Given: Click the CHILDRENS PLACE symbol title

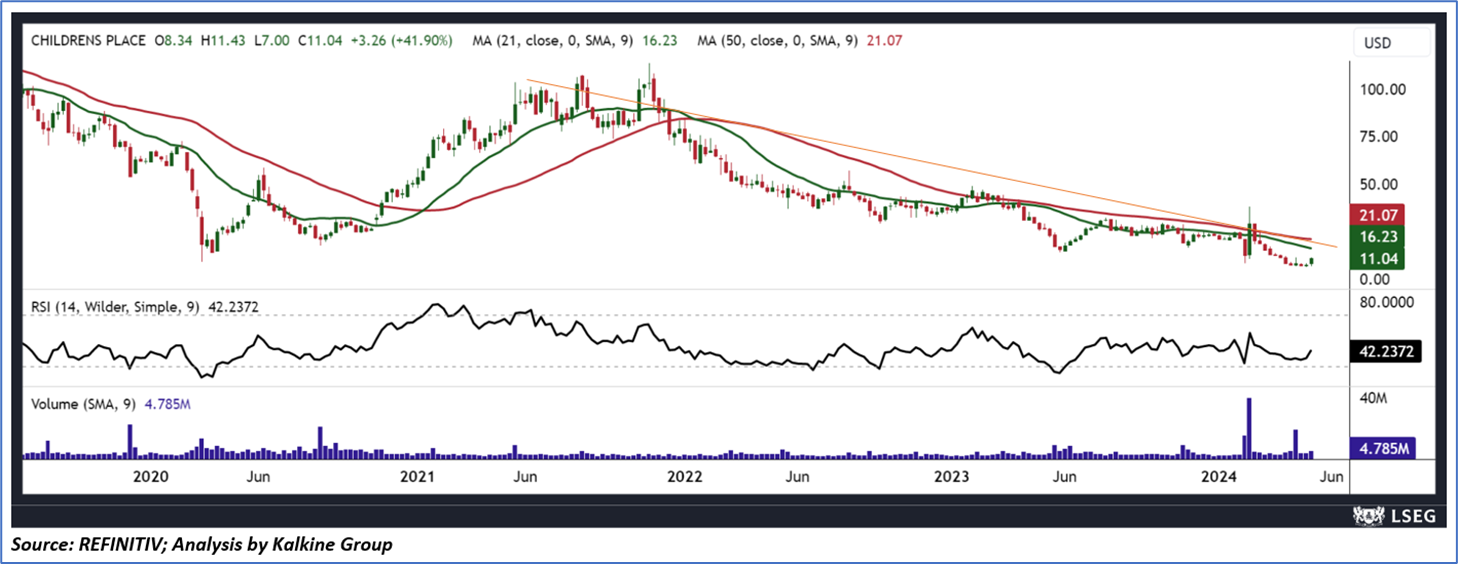Looking at the screenshot, I should [88, 41].
